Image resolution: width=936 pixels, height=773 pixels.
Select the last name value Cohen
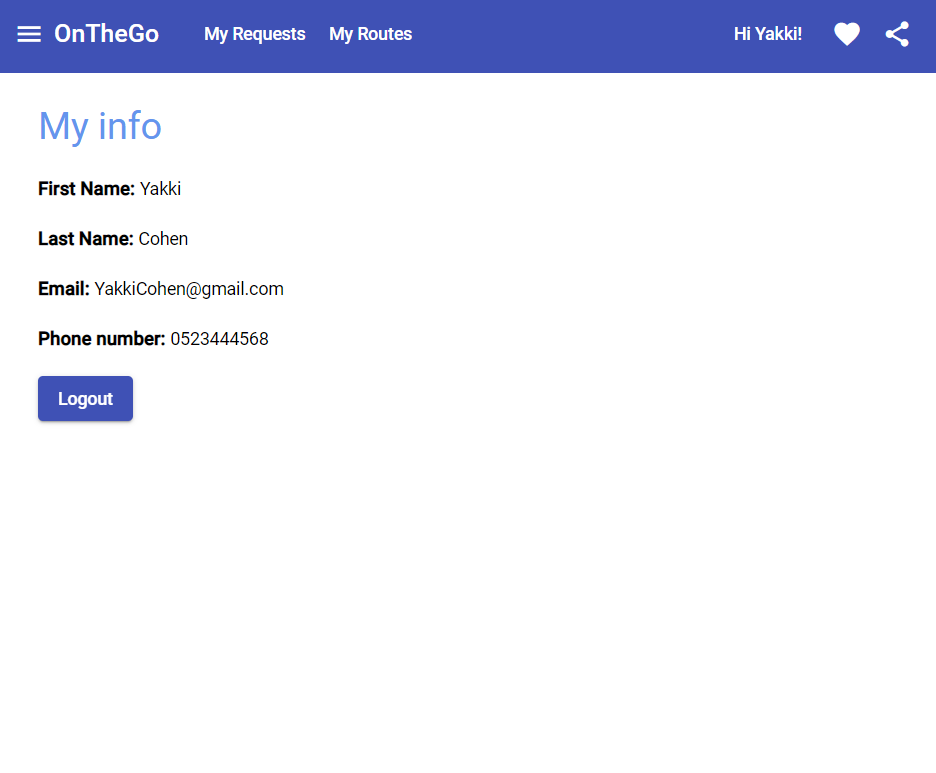point(163,239)
